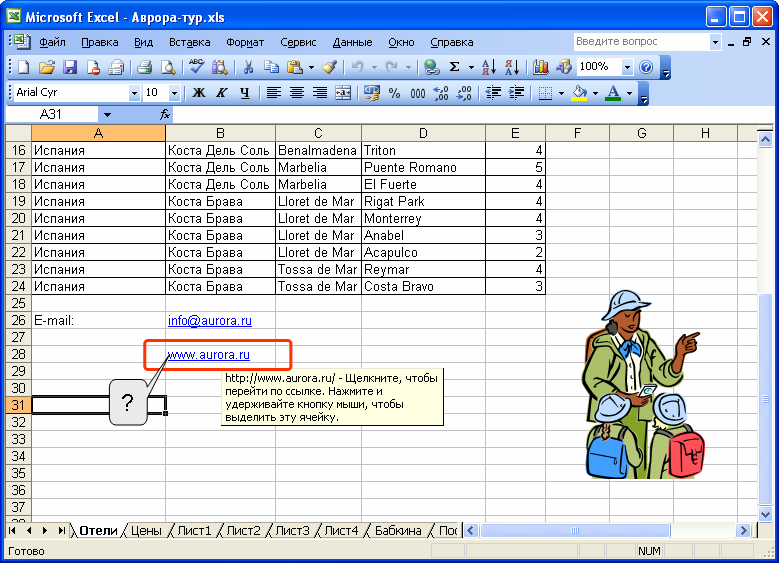Expand the Arial Cyr font name dropdown
Viewport: 779px width, 563px height.
[134, 93]
